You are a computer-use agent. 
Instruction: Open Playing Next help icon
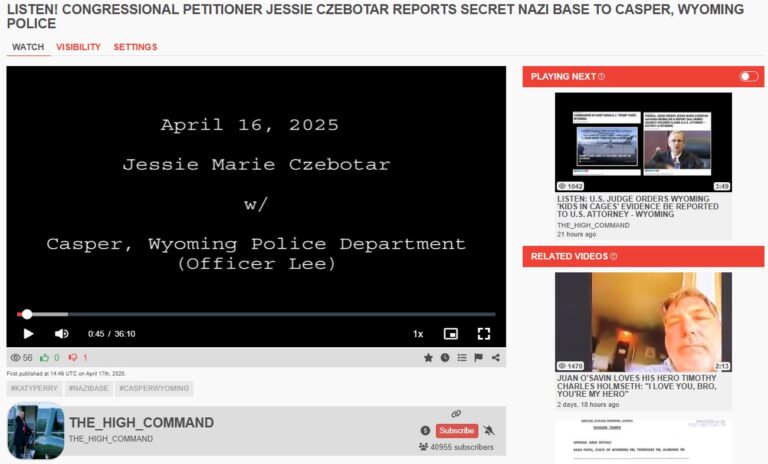tap(601, 76)
